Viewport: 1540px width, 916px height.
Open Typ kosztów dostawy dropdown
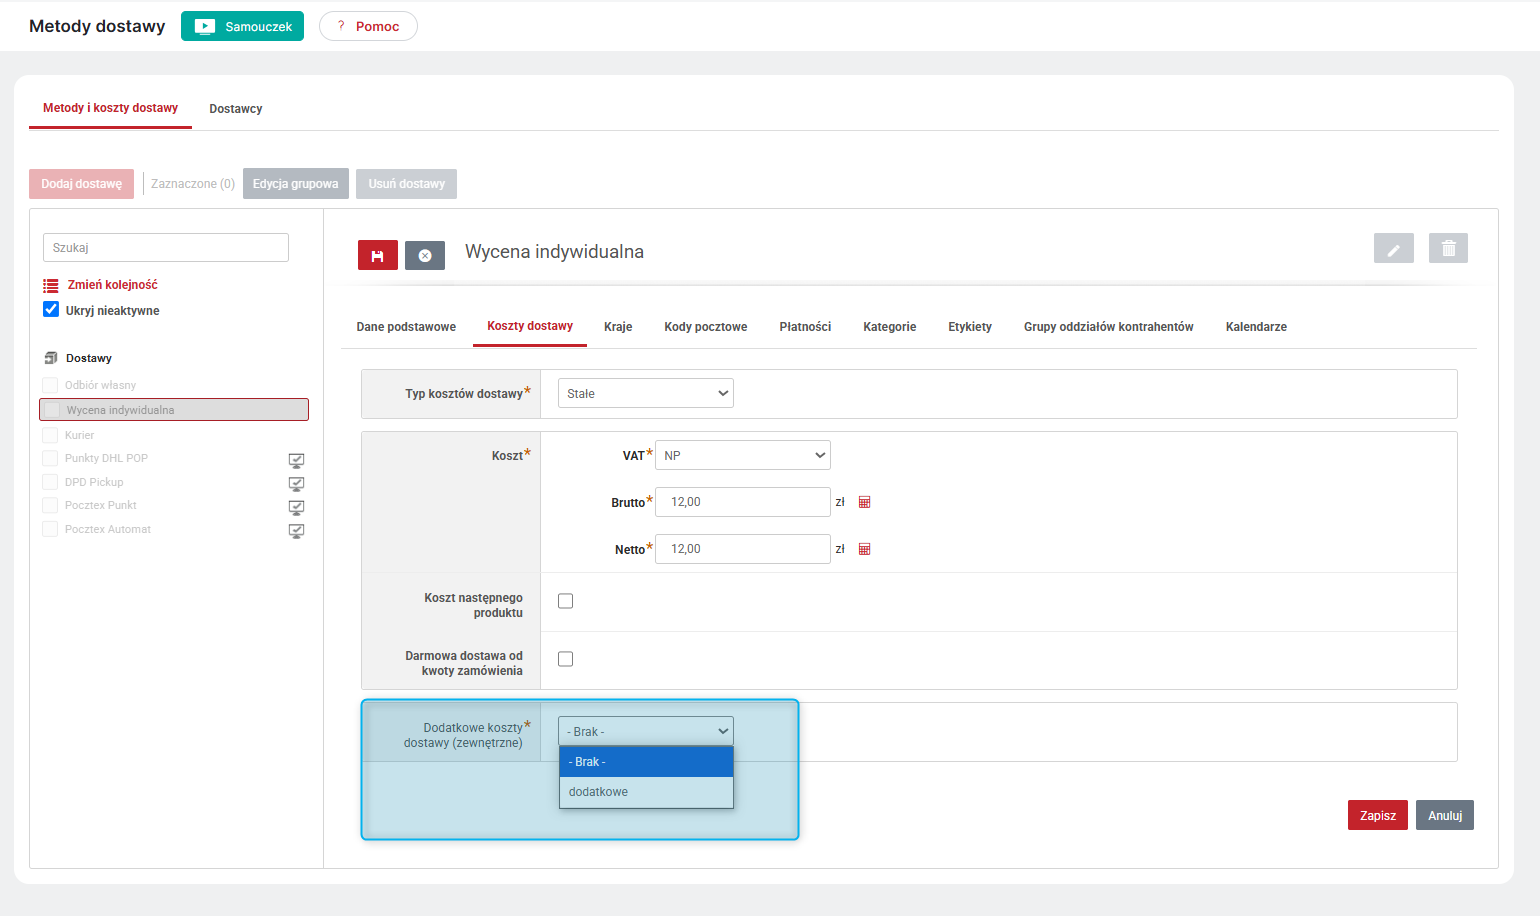(x=646, y=393)
